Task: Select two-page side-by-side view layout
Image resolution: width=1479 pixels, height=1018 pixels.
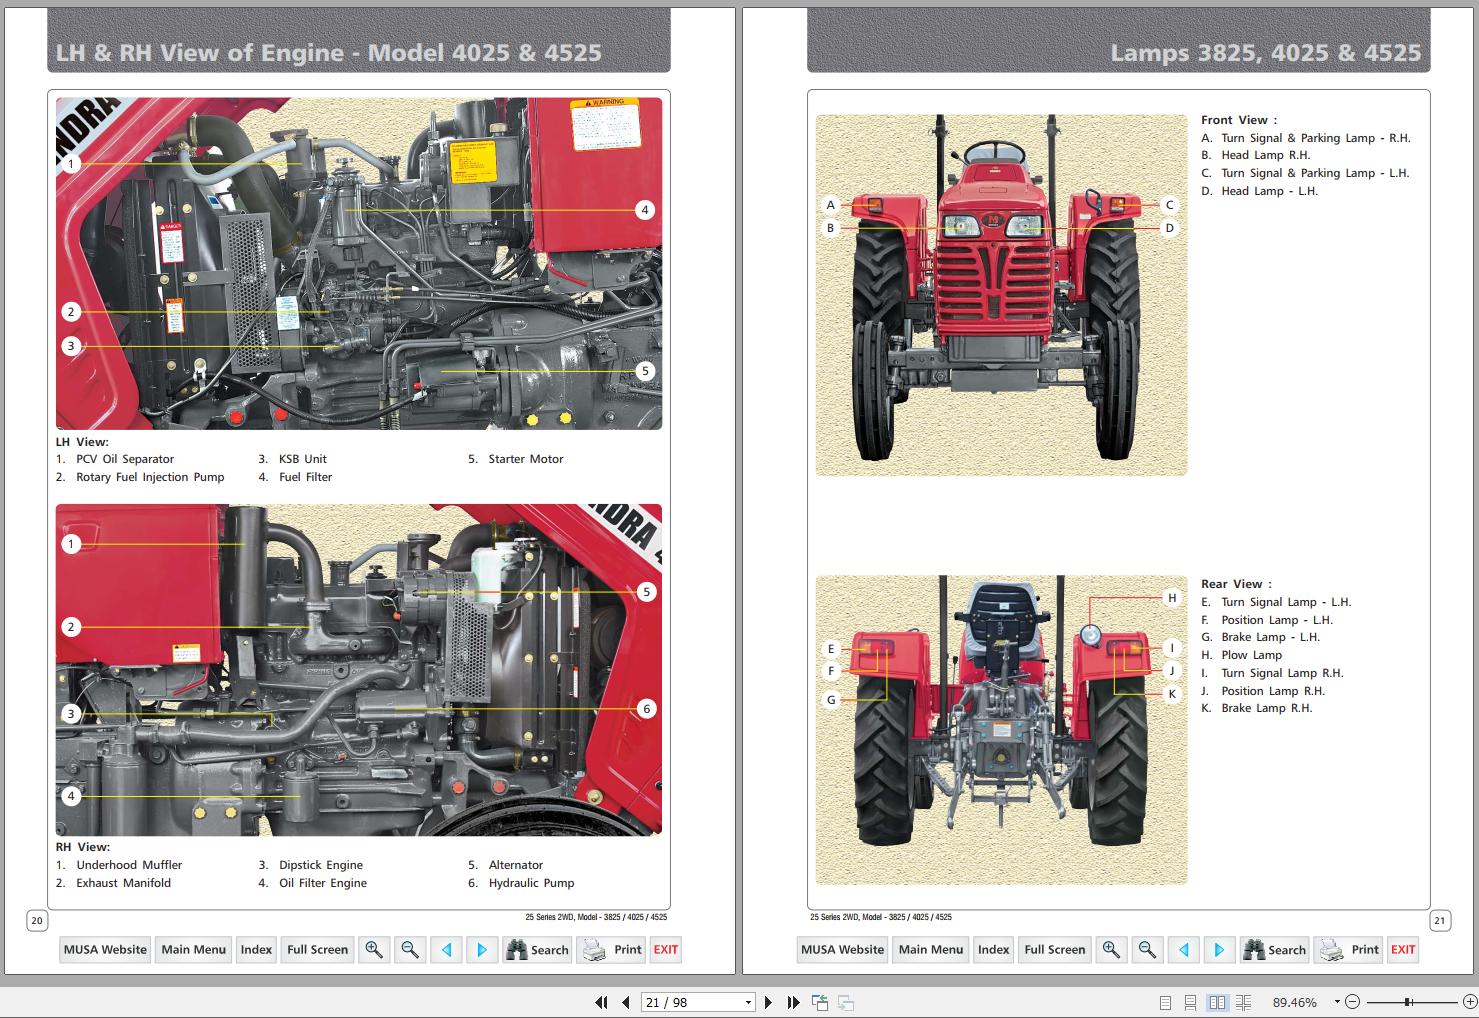Action: click(1217, 1002)
